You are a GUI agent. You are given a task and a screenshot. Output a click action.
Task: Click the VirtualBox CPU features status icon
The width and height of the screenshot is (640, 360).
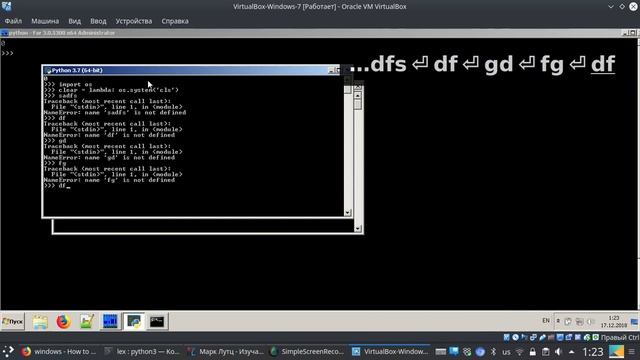(x=578, y=337)
